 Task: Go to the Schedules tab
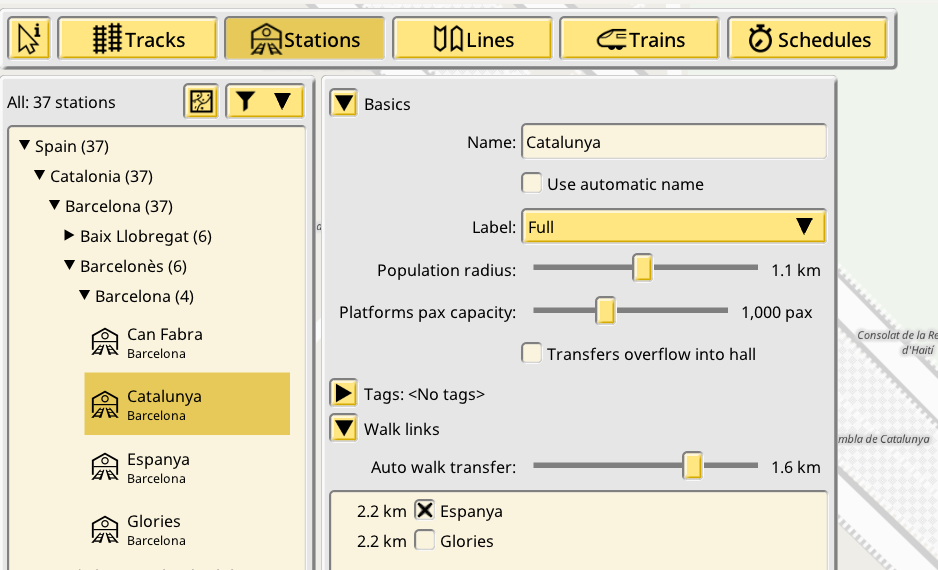click(809, 39)
